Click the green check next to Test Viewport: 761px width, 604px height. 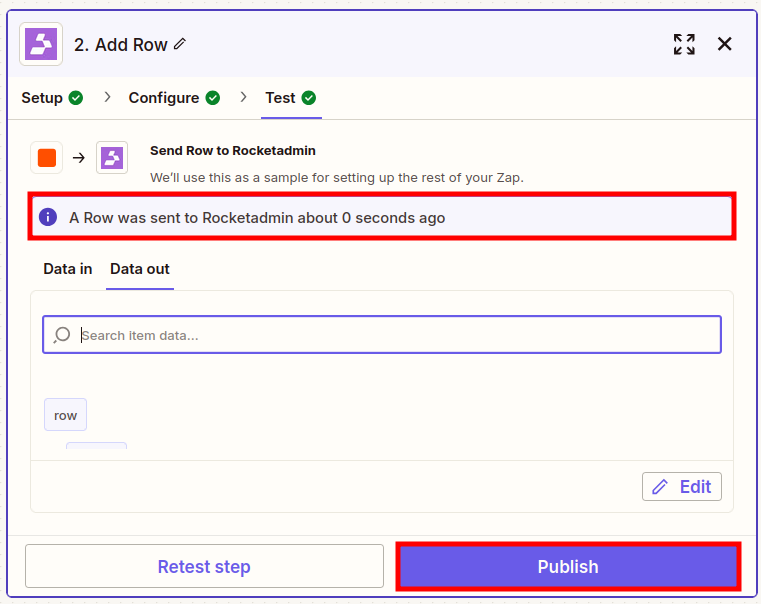pos(309,98)
